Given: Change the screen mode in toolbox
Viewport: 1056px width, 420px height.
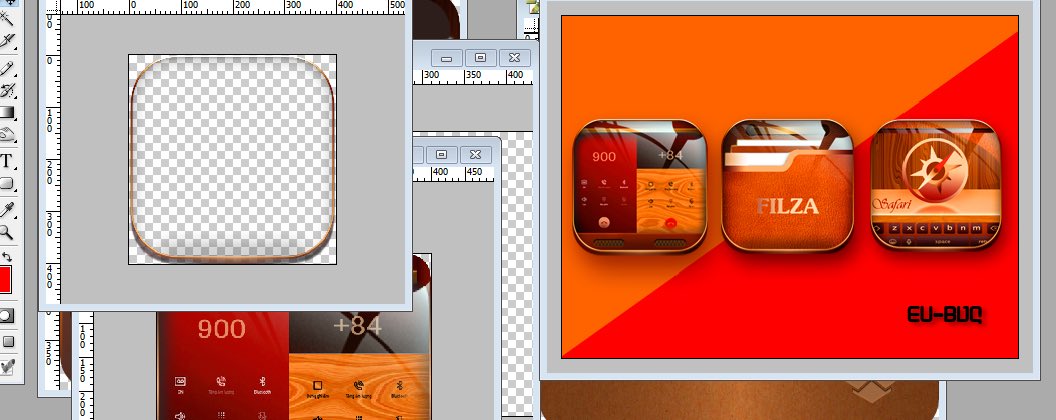Looking at the screenshot, I should 9,341.
